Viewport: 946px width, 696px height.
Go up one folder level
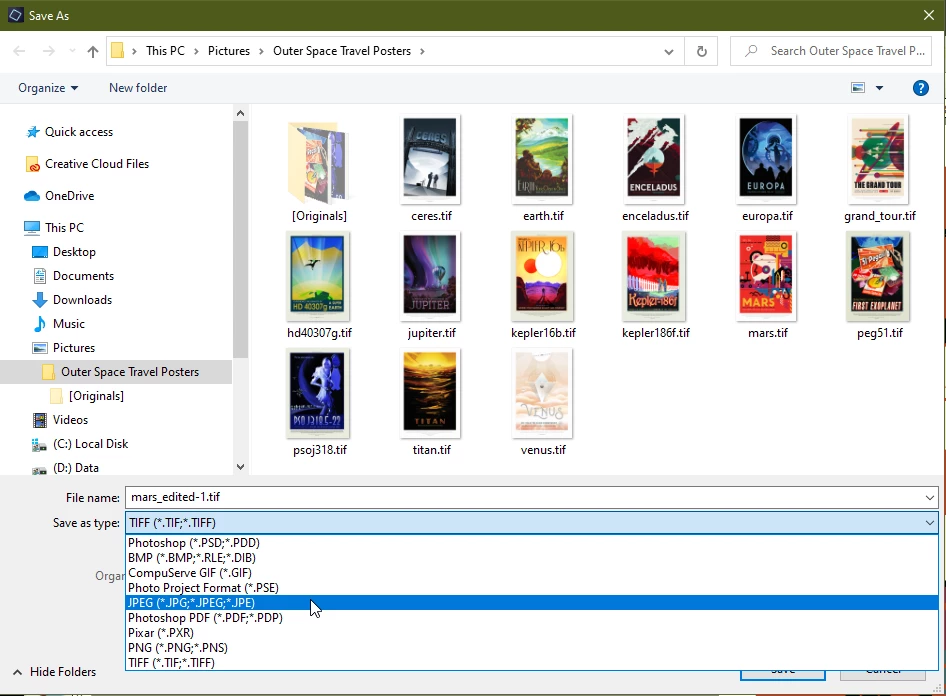click(x=92, y=51)
